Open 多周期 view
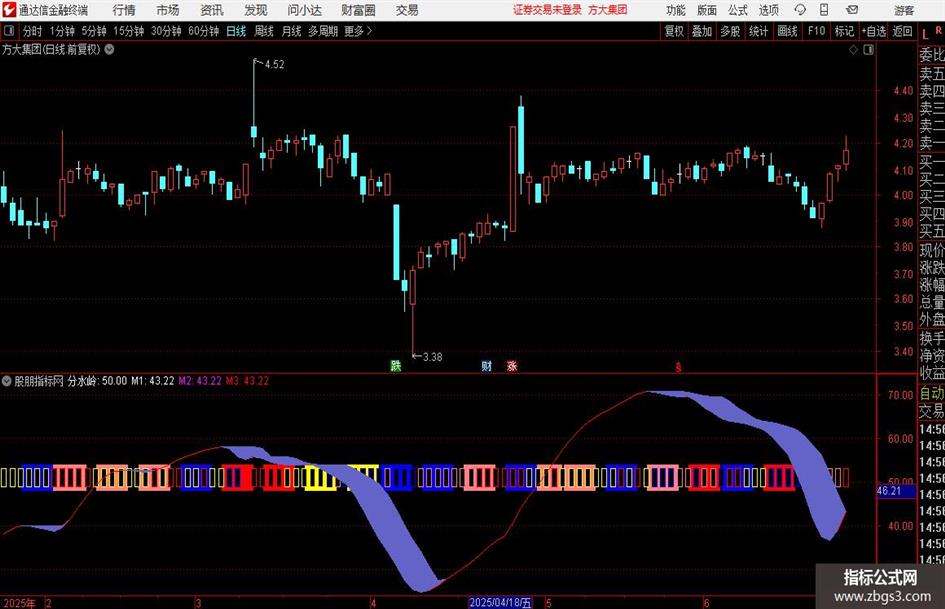This screenshot has height=609, width=945. tap(323, 31)
